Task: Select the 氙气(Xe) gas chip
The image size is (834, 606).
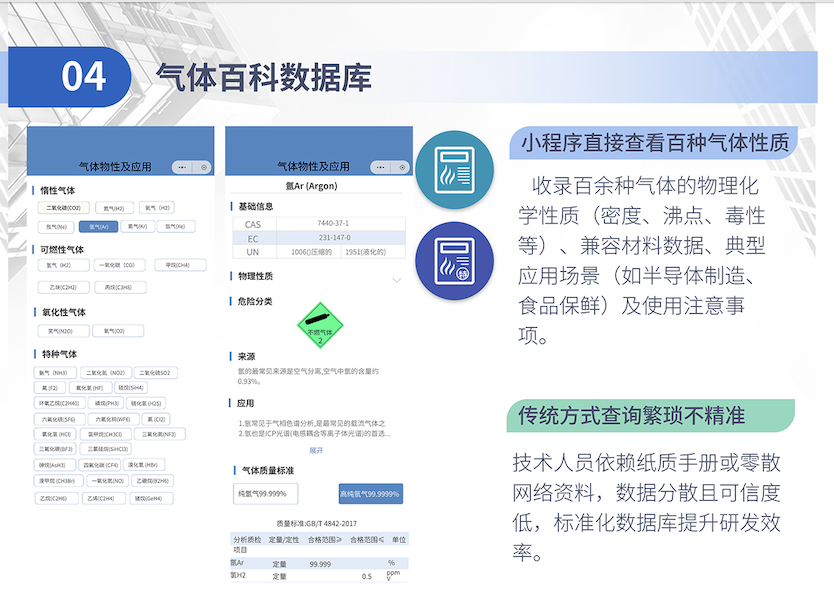Action: coord(176,226)
